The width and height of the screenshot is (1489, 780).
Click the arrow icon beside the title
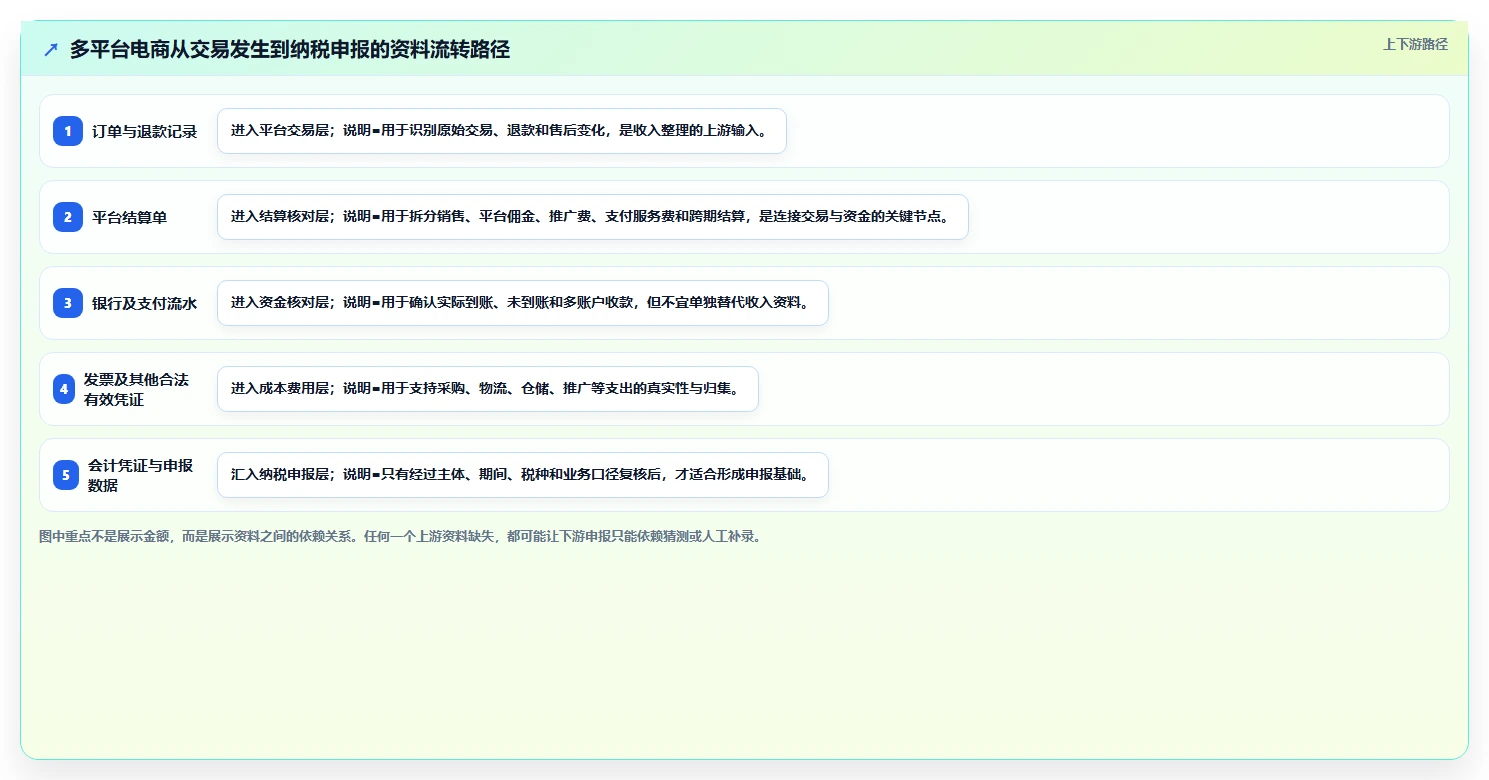(51, 50)
